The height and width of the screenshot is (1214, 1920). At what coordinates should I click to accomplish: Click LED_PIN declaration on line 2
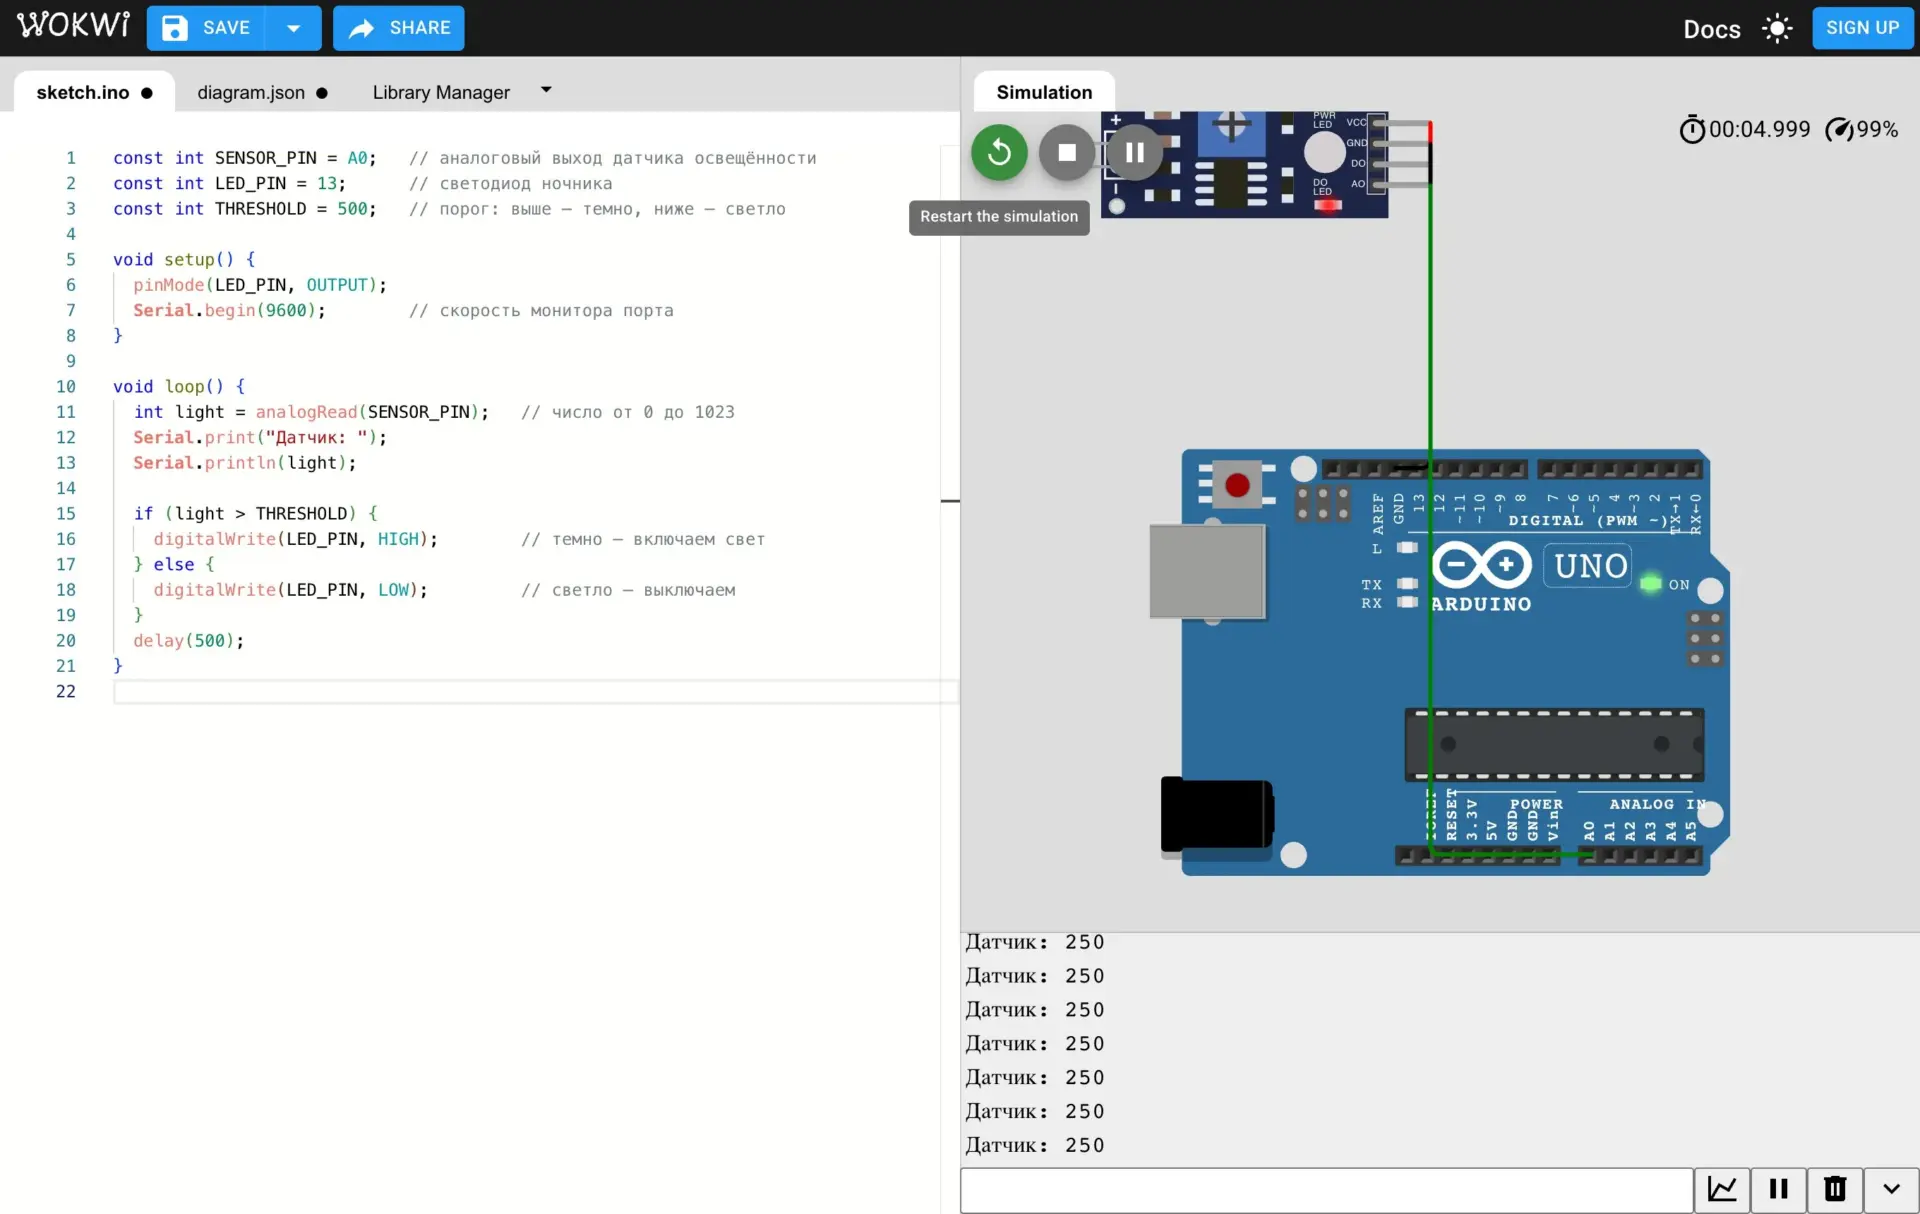pyautogui.click(x=230, y=183)
